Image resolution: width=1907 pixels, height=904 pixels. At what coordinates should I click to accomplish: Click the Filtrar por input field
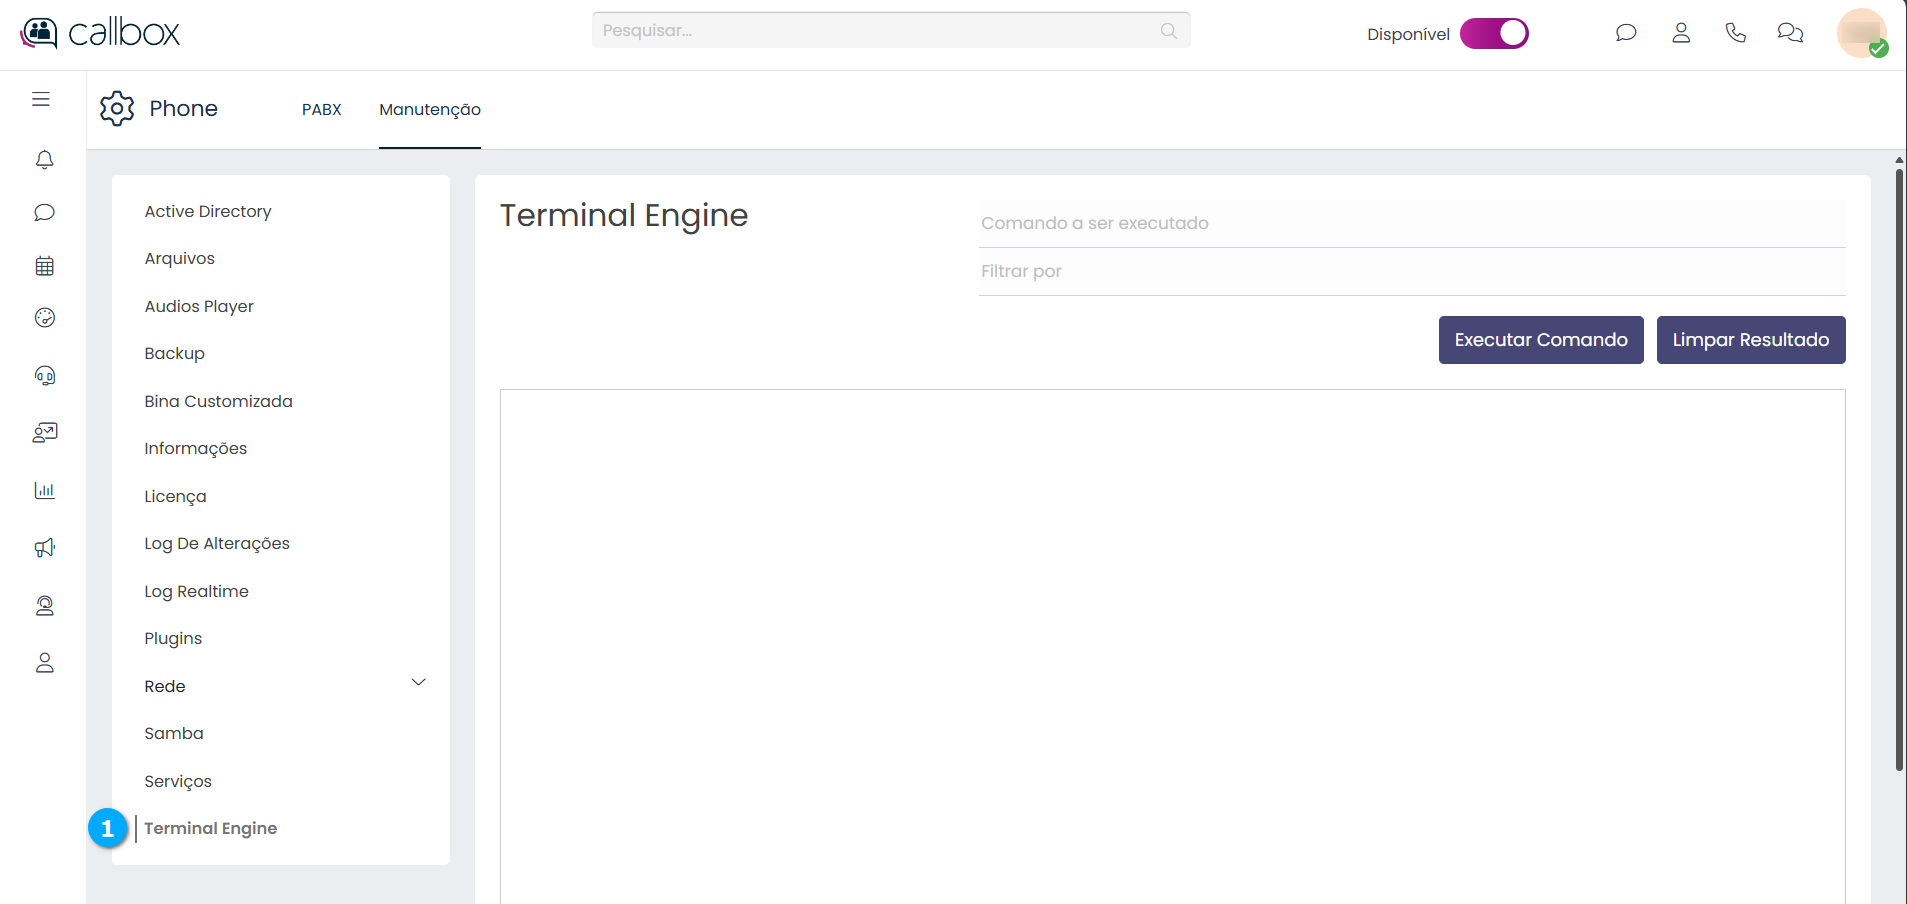coord(1411,271)
